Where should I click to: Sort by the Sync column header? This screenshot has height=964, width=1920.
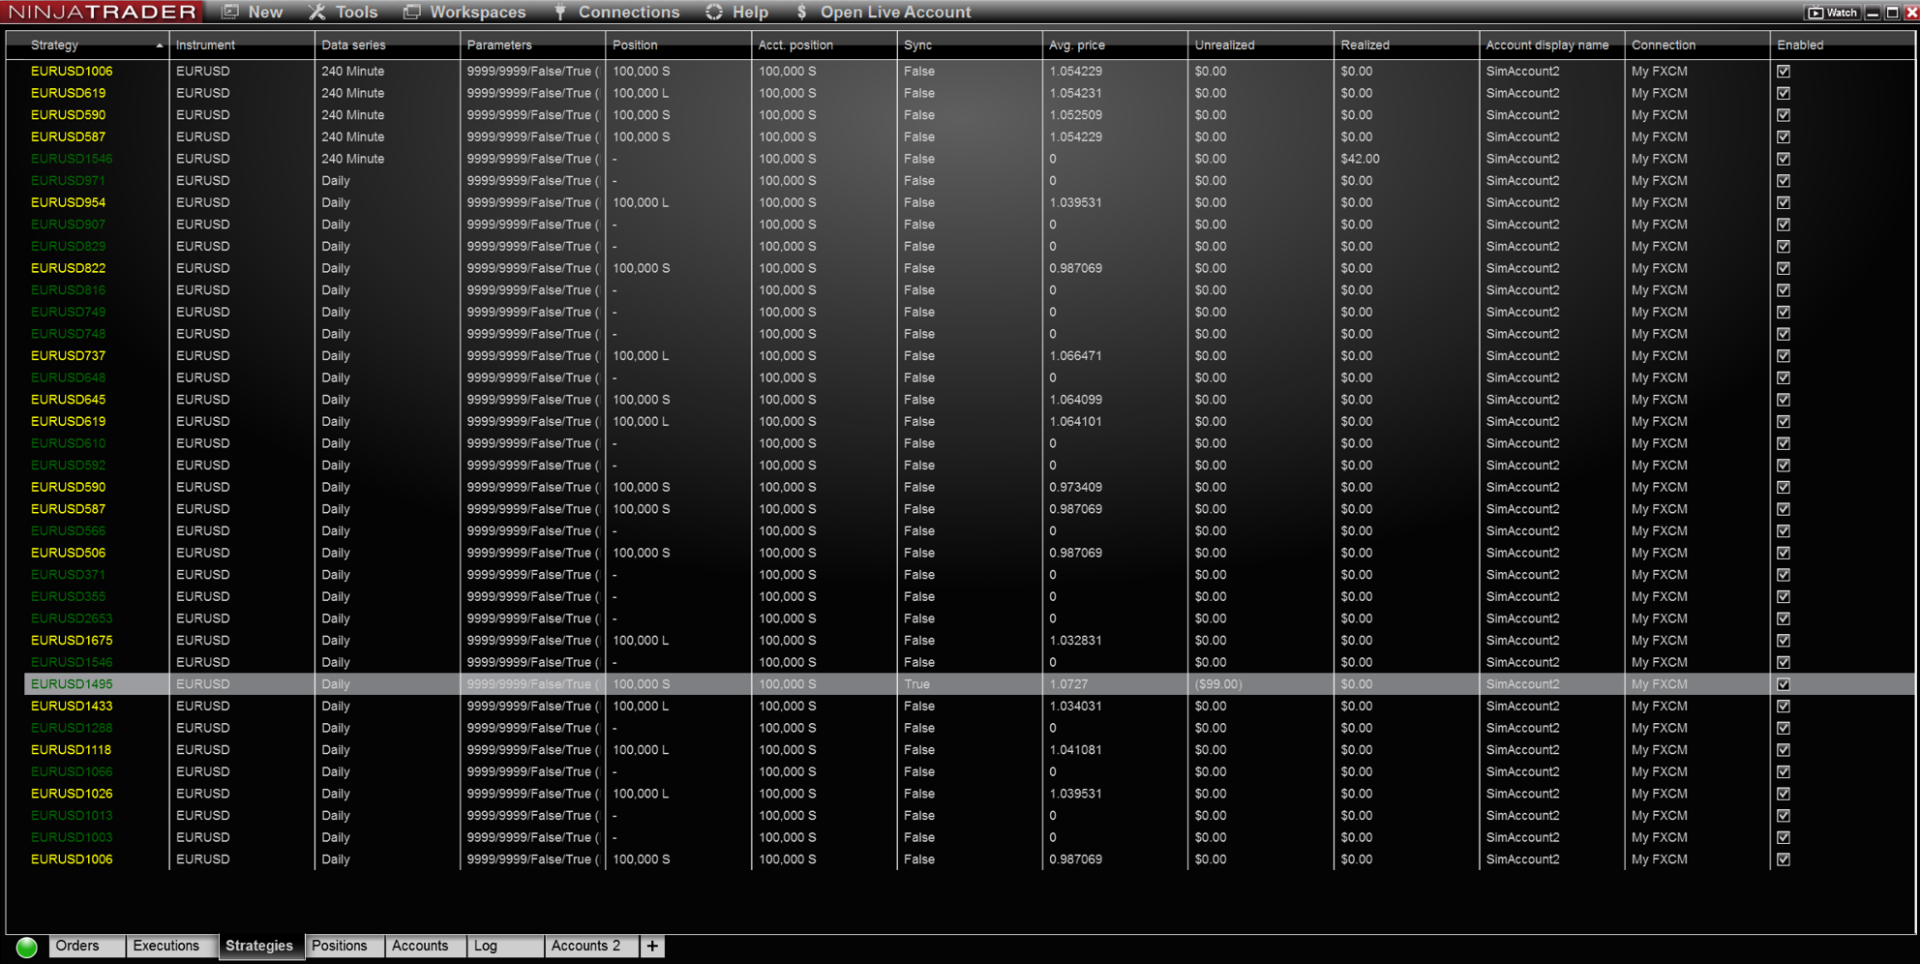click(970, 45)
